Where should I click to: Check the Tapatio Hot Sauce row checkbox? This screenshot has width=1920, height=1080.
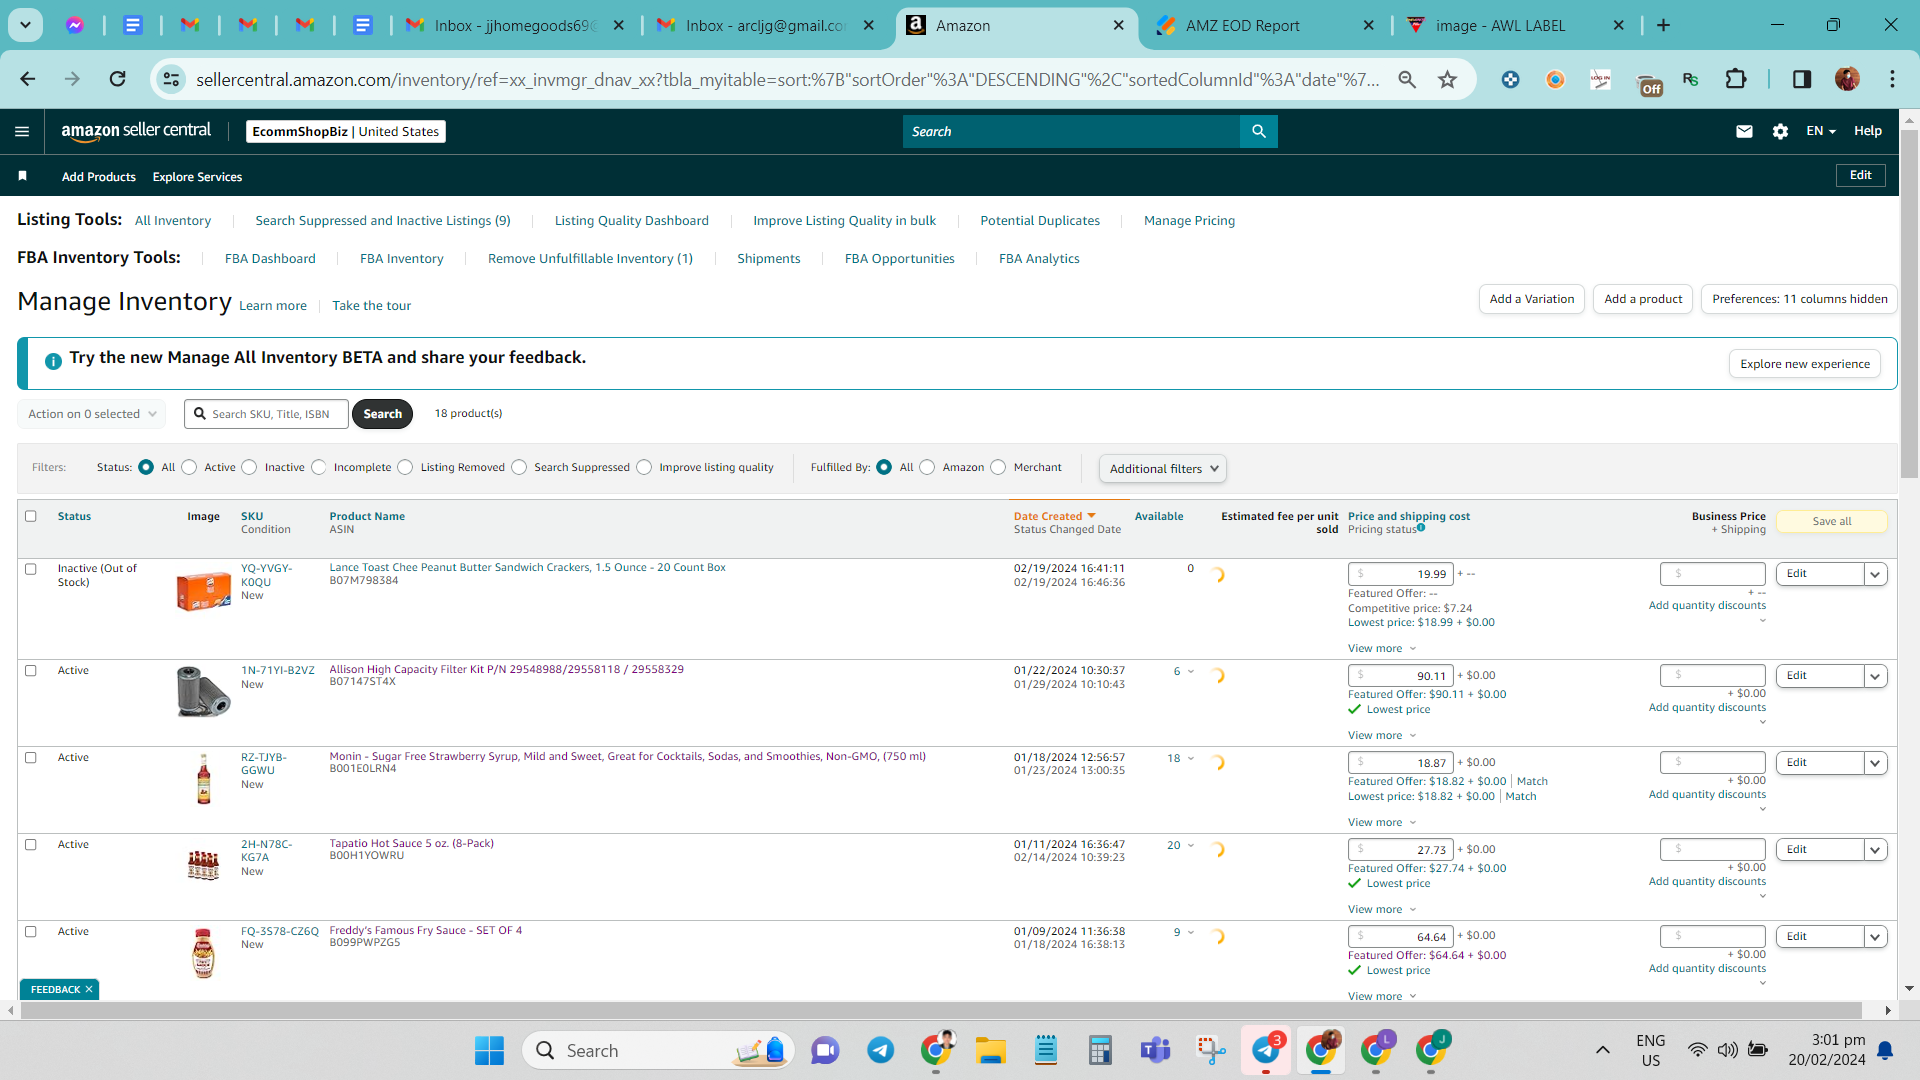[x=30, y=845]
